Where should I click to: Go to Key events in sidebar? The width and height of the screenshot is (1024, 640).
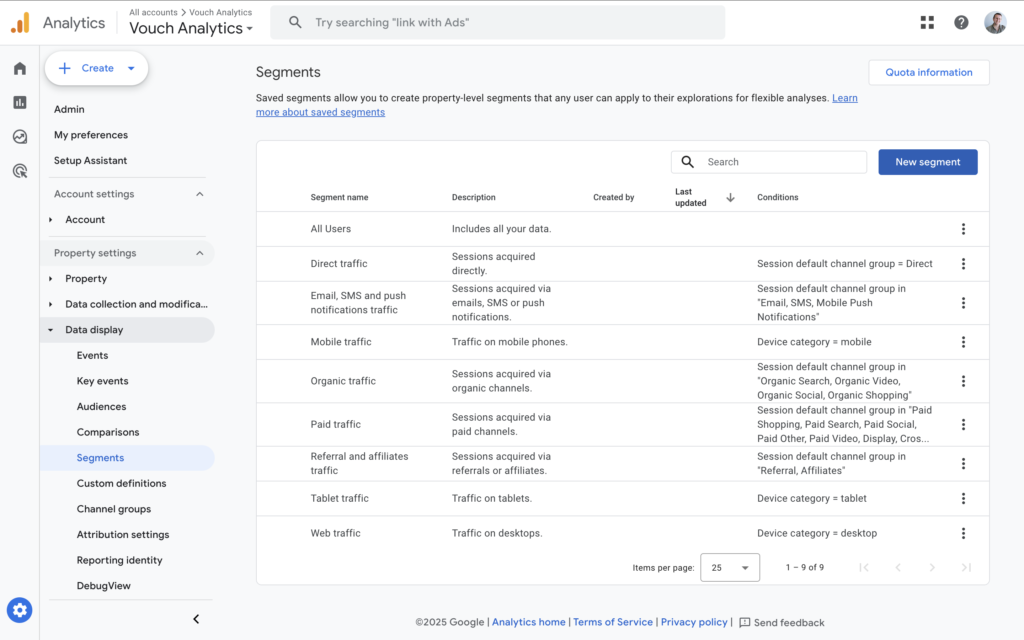click(x=103, y=381)
